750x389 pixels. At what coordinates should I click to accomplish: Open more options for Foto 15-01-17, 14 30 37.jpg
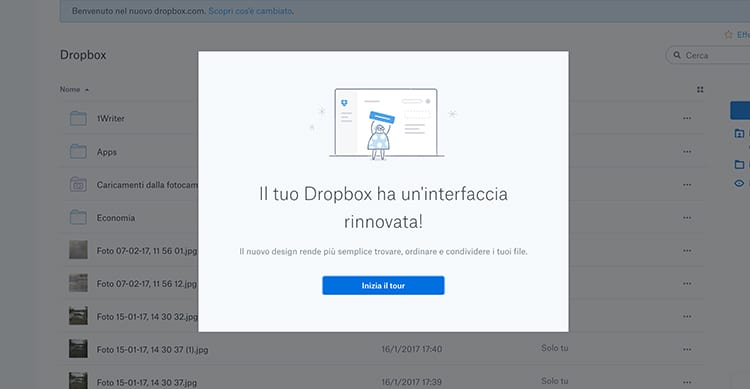[x=687, y=382]
